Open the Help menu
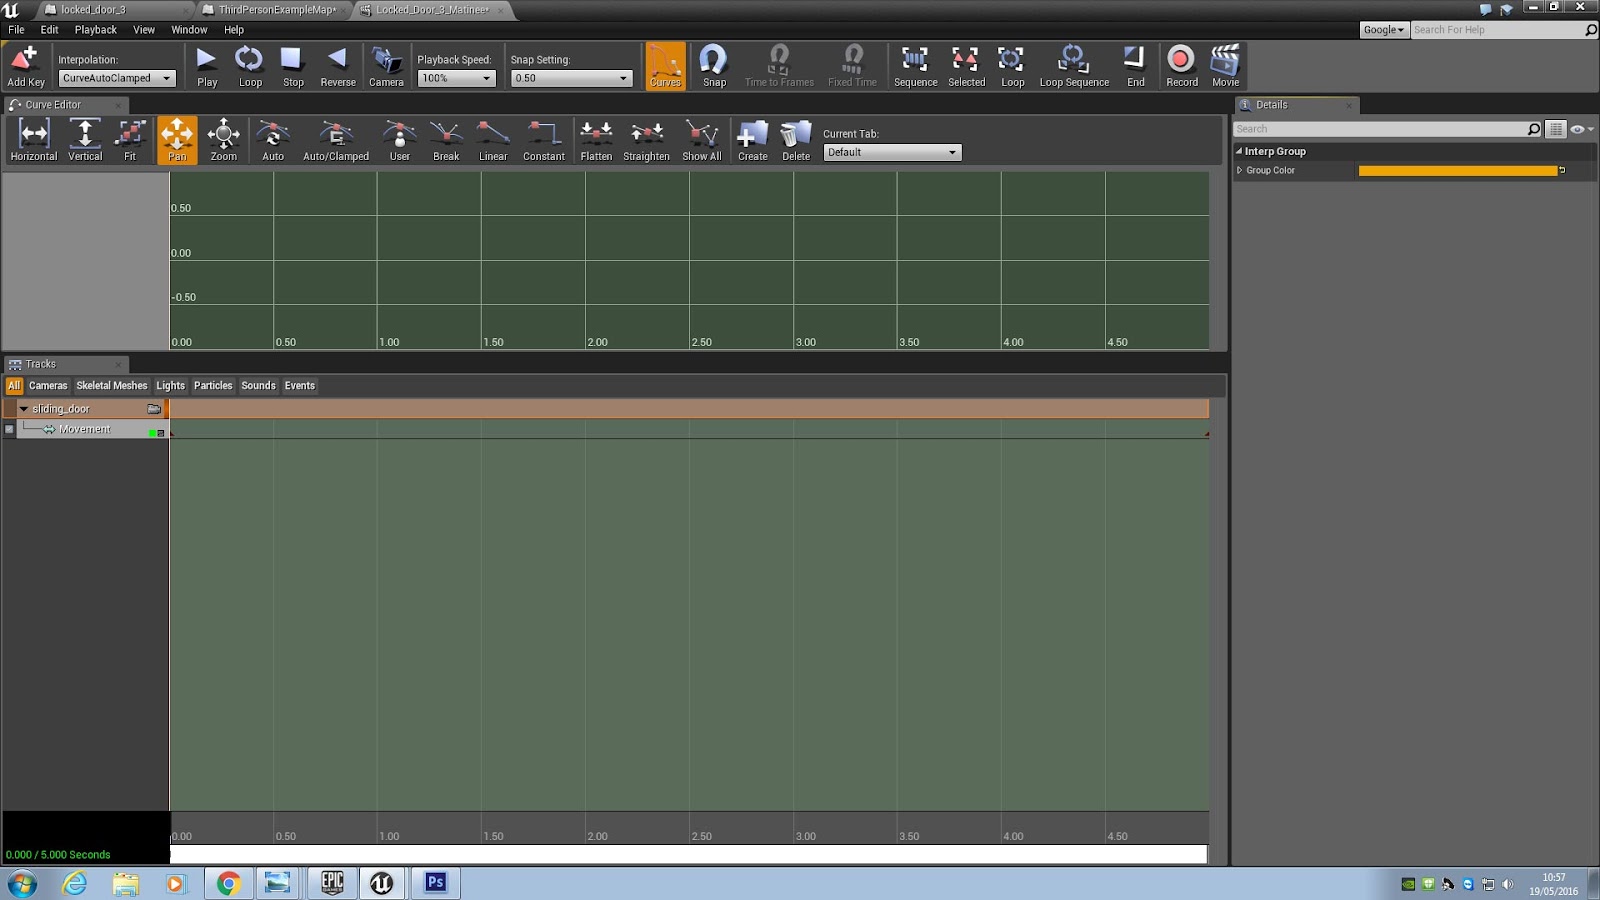The image size is (1600, 900). click(234, 30)
